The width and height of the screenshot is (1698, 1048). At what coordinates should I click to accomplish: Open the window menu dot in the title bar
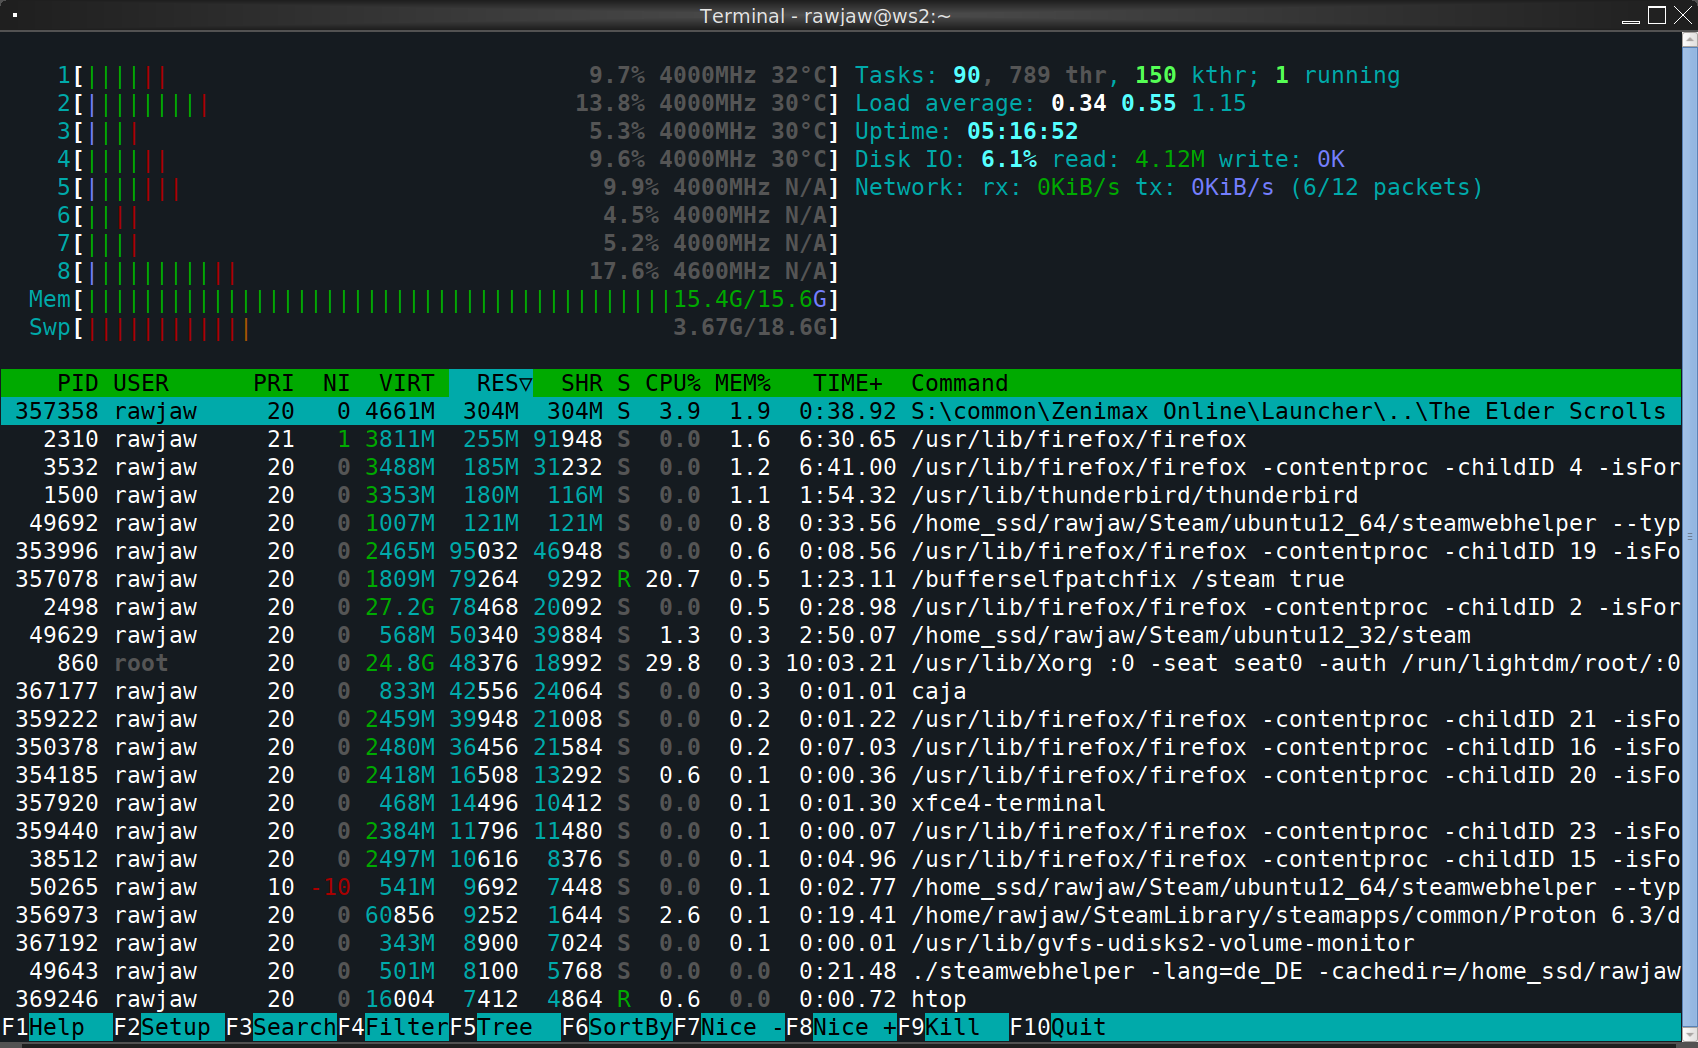[14, 15]
